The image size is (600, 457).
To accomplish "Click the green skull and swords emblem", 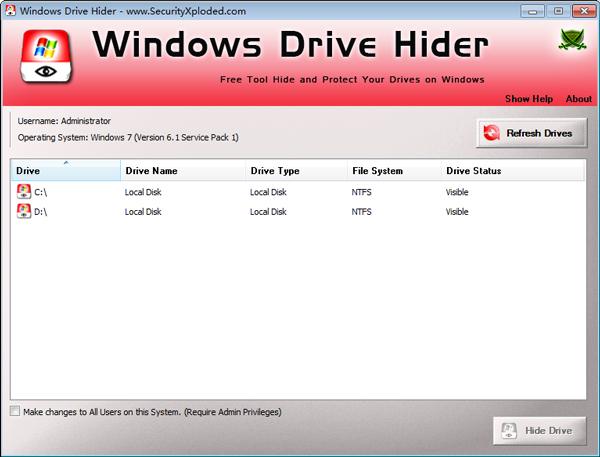I will [572, 39].
